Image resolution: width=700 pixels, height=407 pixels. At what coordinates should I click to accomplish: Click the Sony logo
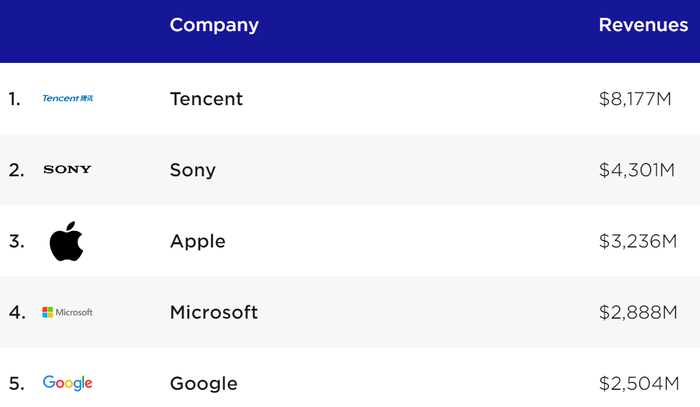click(x=67, y=170)
